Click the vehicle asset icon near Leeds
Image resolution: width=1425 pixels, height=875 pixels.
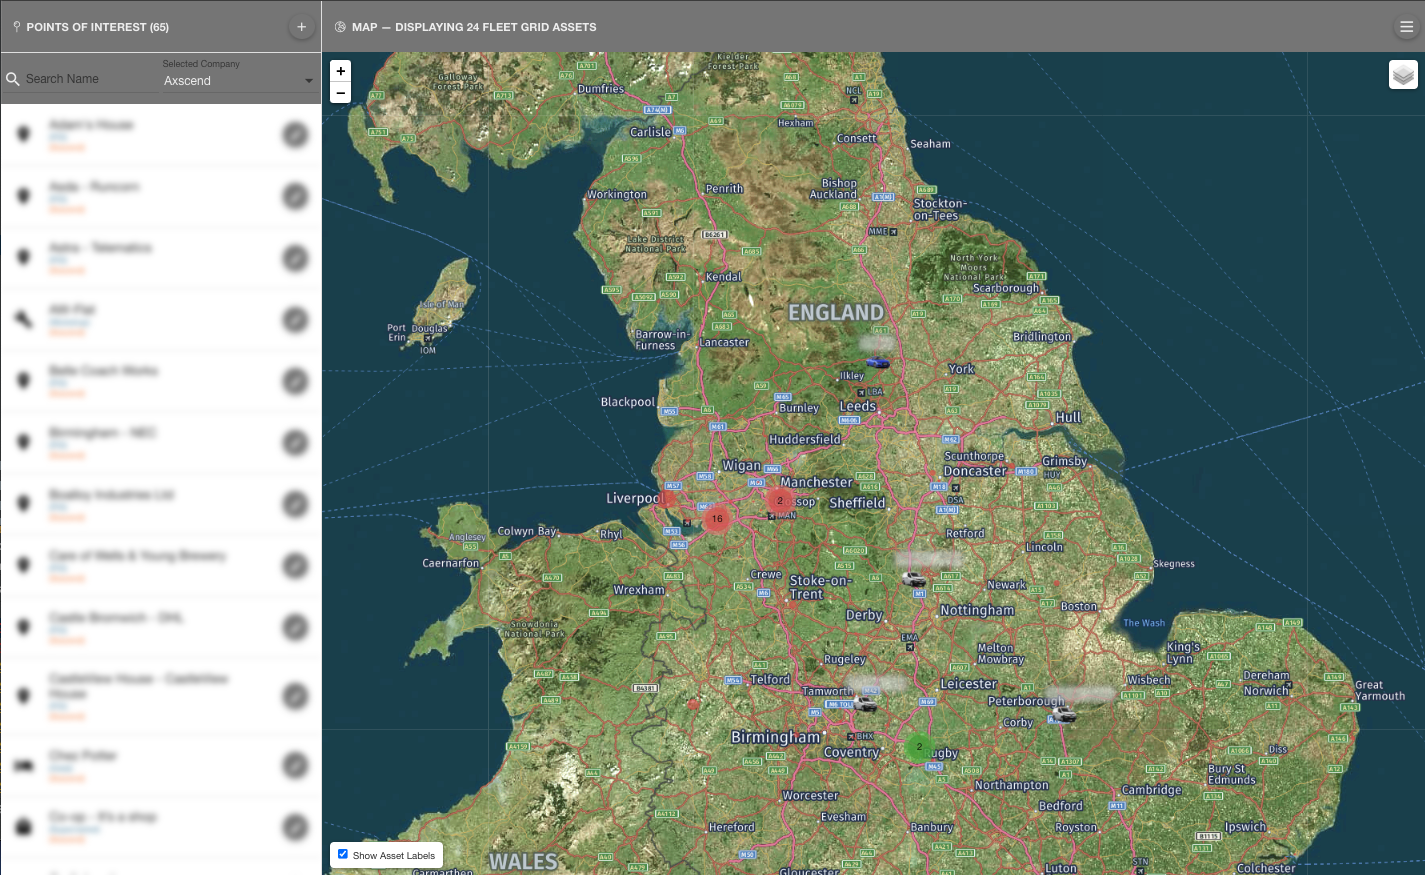tap(879, 364)
